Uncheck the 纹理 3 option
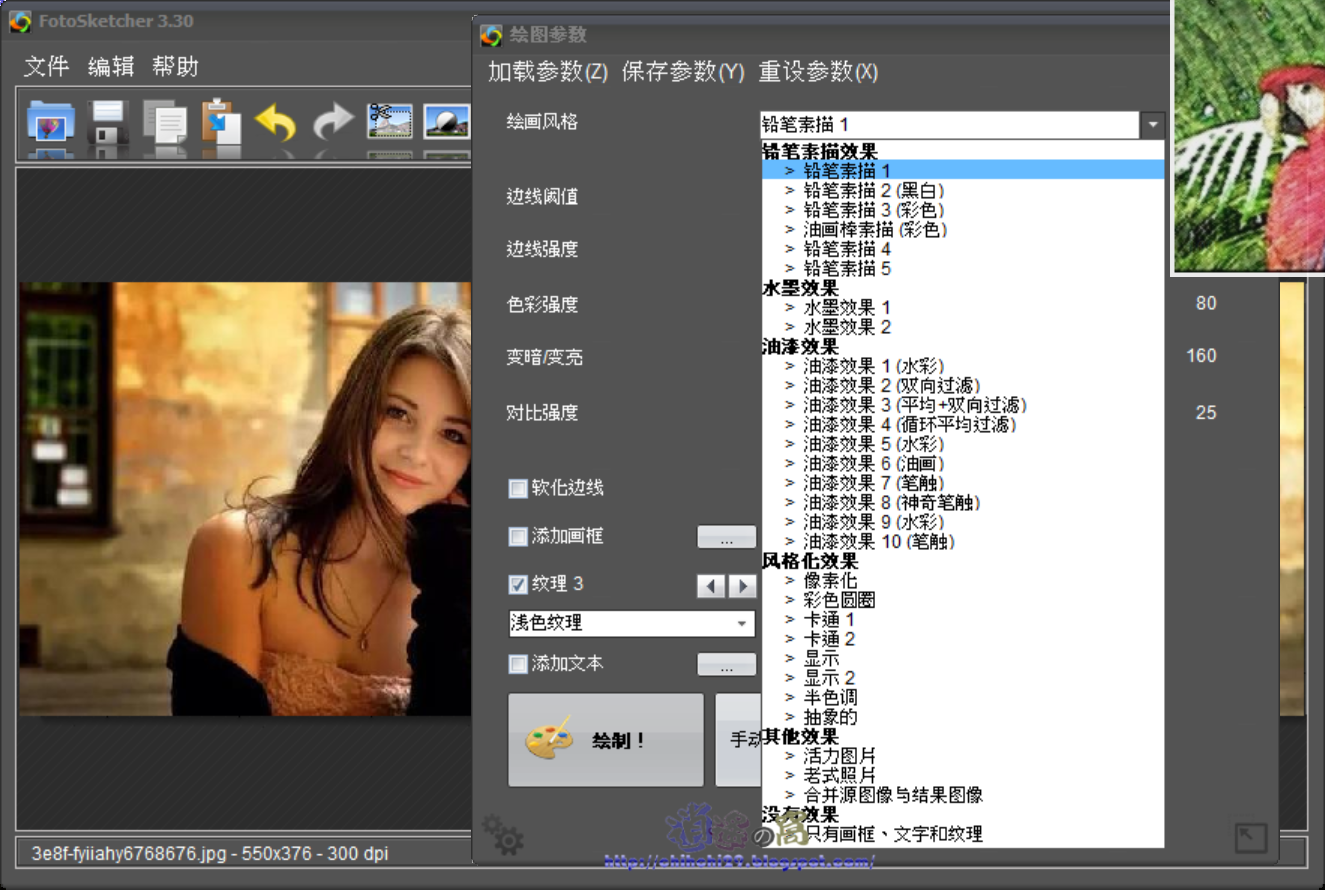Viewport: 1325px width, 890px height. click(x=518, y=586)
